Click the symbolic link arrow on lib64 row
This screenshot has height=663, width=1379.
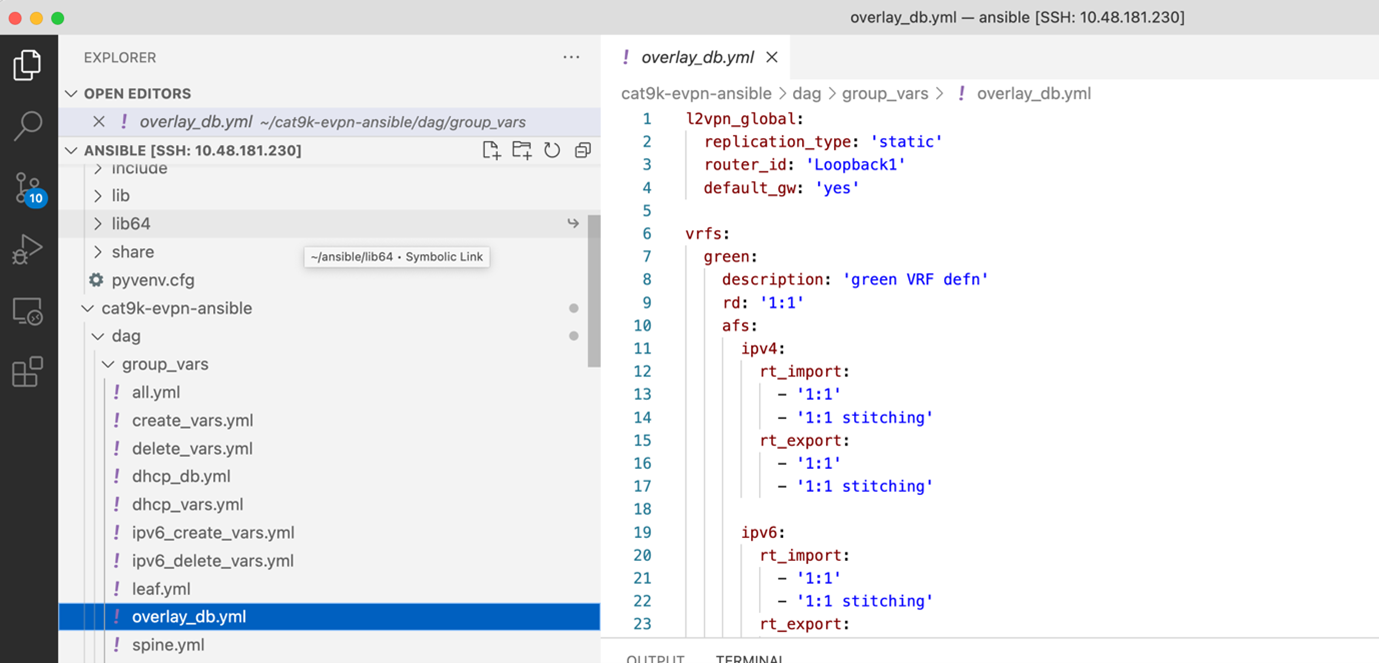[x=573, y=224]
